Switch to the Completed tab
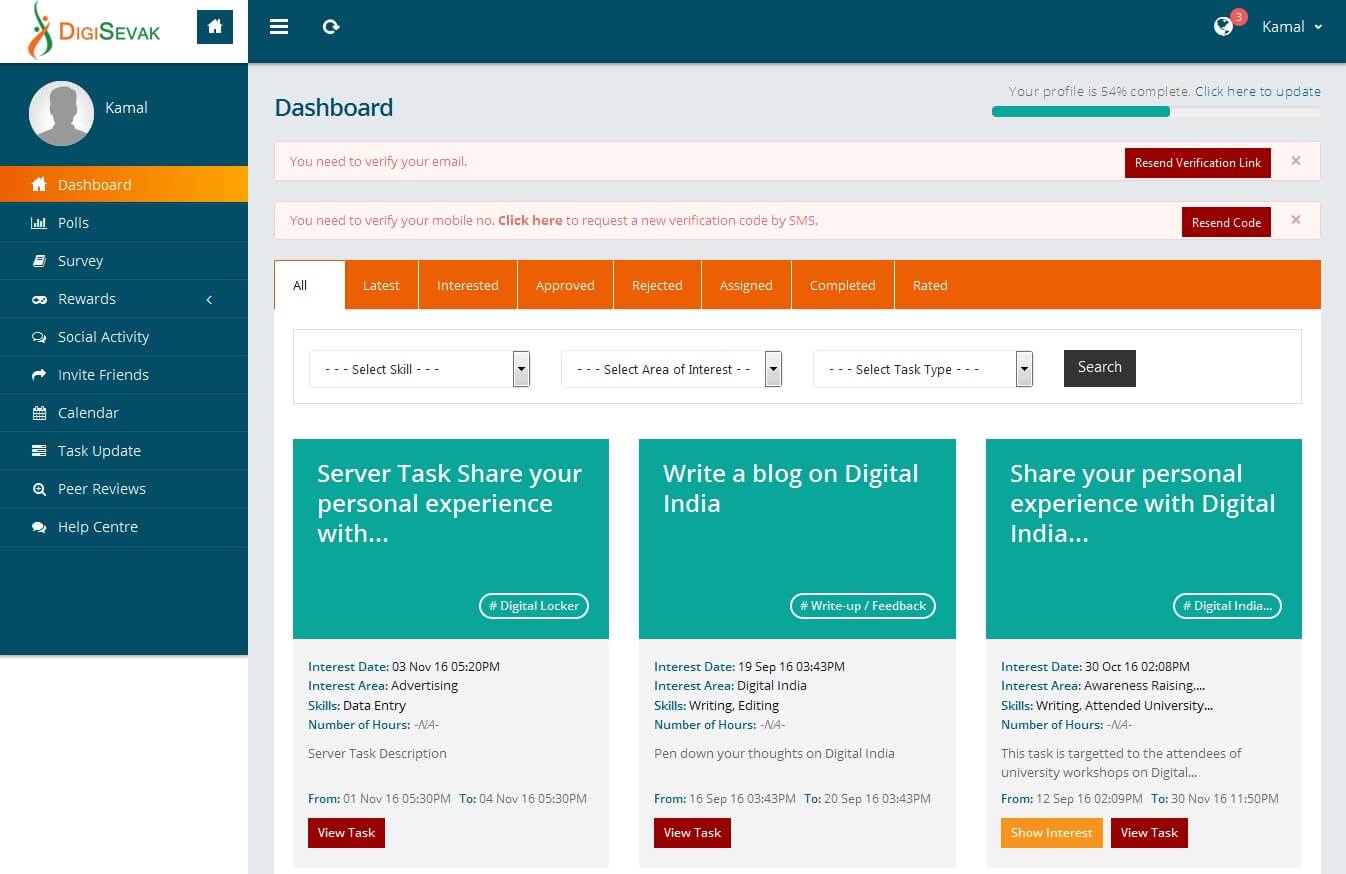Viewport: 1346px width, 874px height. (x=842, y=285)
